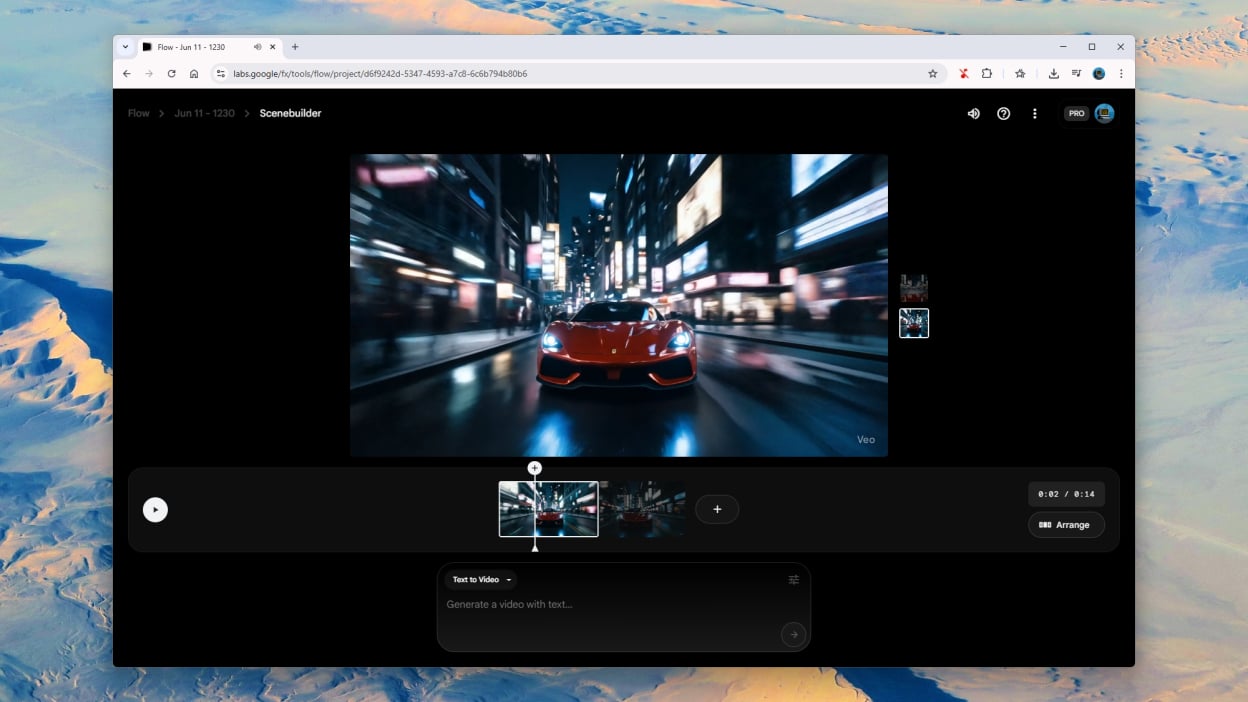Open the help question mark icon
1248x702 pixels.
click(1003, 114)
